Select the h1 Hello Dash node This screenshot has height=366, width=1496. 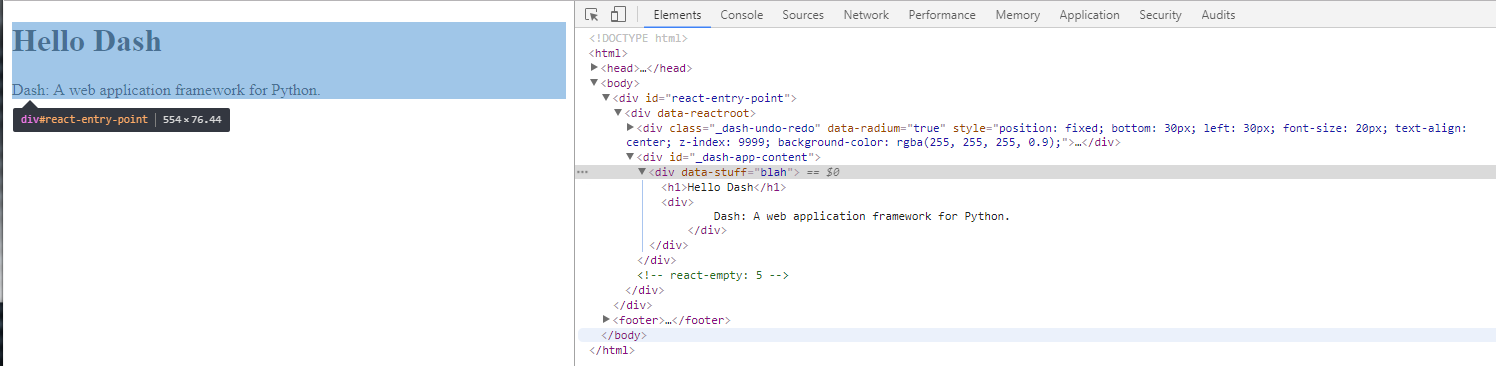tap(724, 187)
